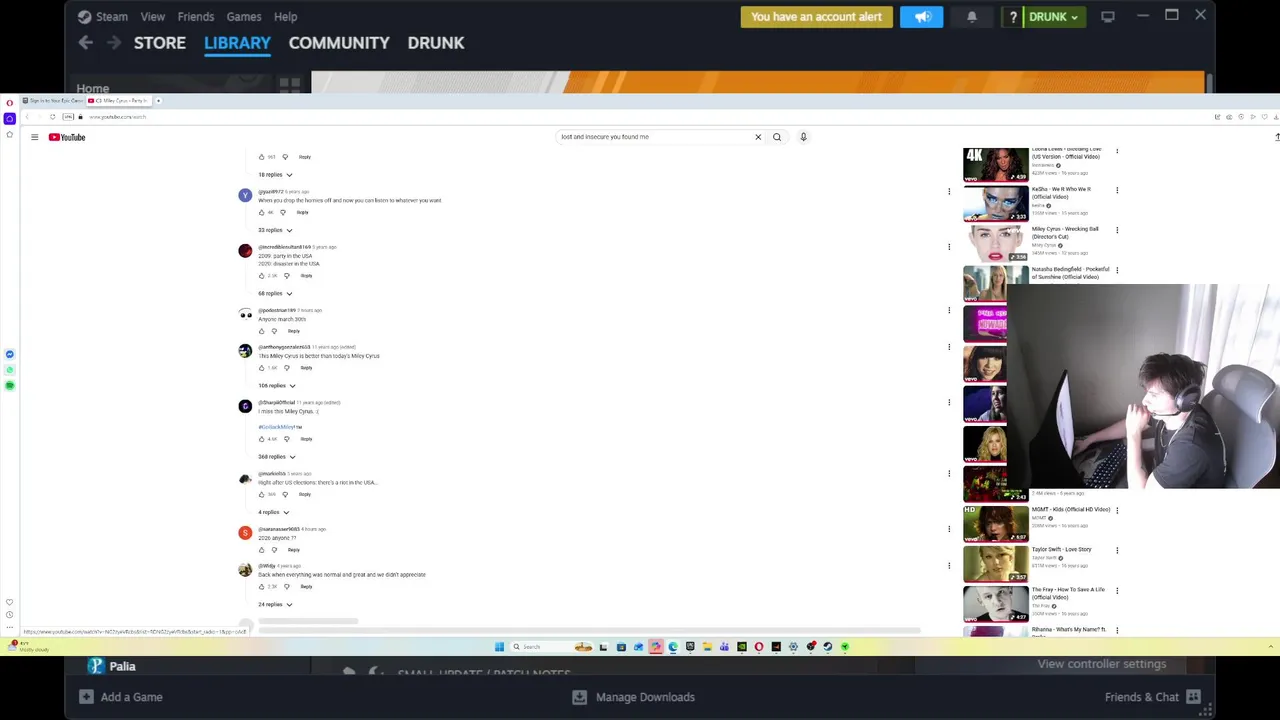Go to the YouTube home logo

click(67, 137)
